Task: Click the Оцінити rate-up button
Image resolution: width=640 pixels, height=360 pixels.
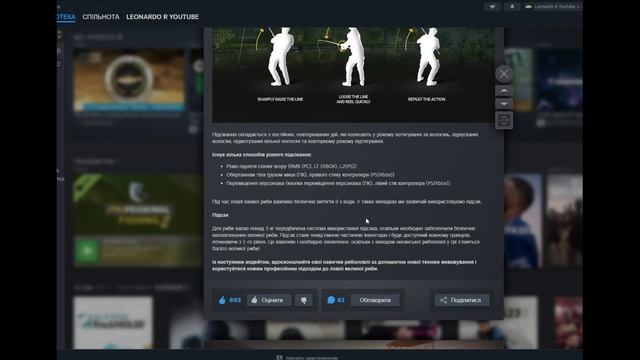Action: coord(269,300)
